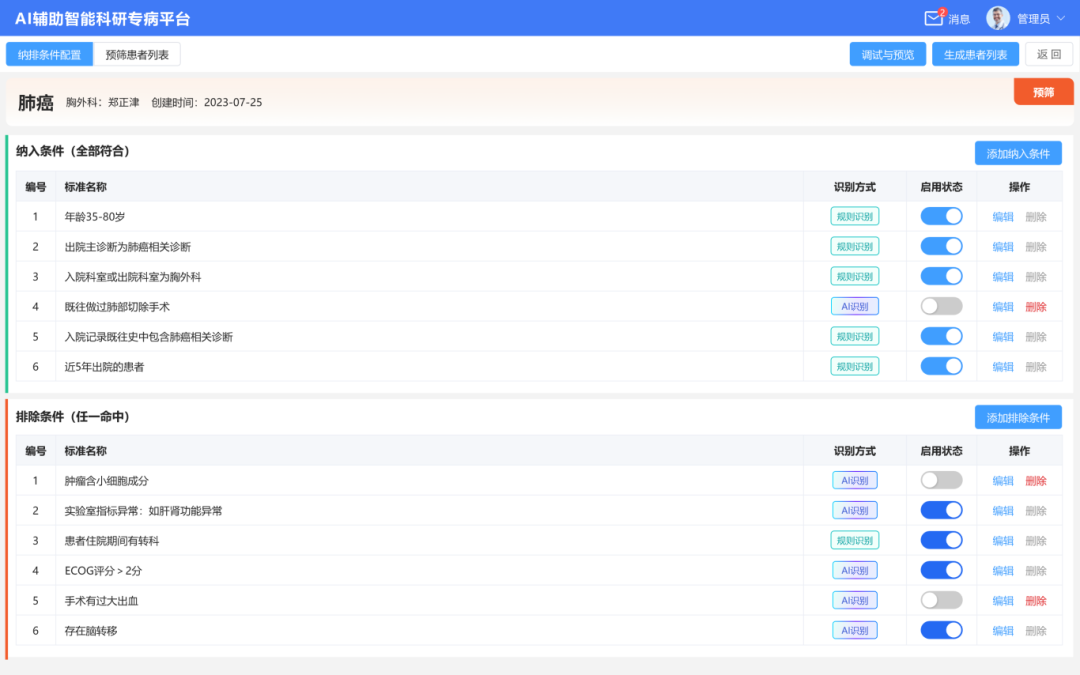The image size is (1080, 675).
Task: Click 添加排除条件 button
Action: click(1018, 417)
